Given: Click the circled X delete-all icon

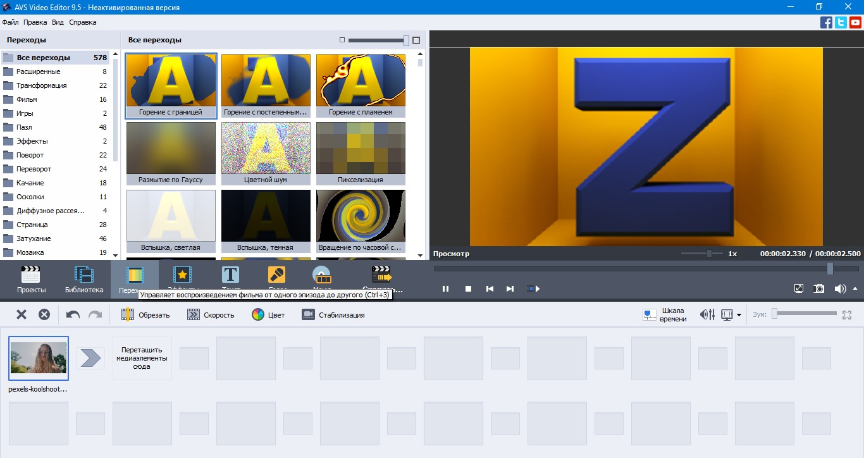Looking at the screenshot, I should tap(44, 315).
